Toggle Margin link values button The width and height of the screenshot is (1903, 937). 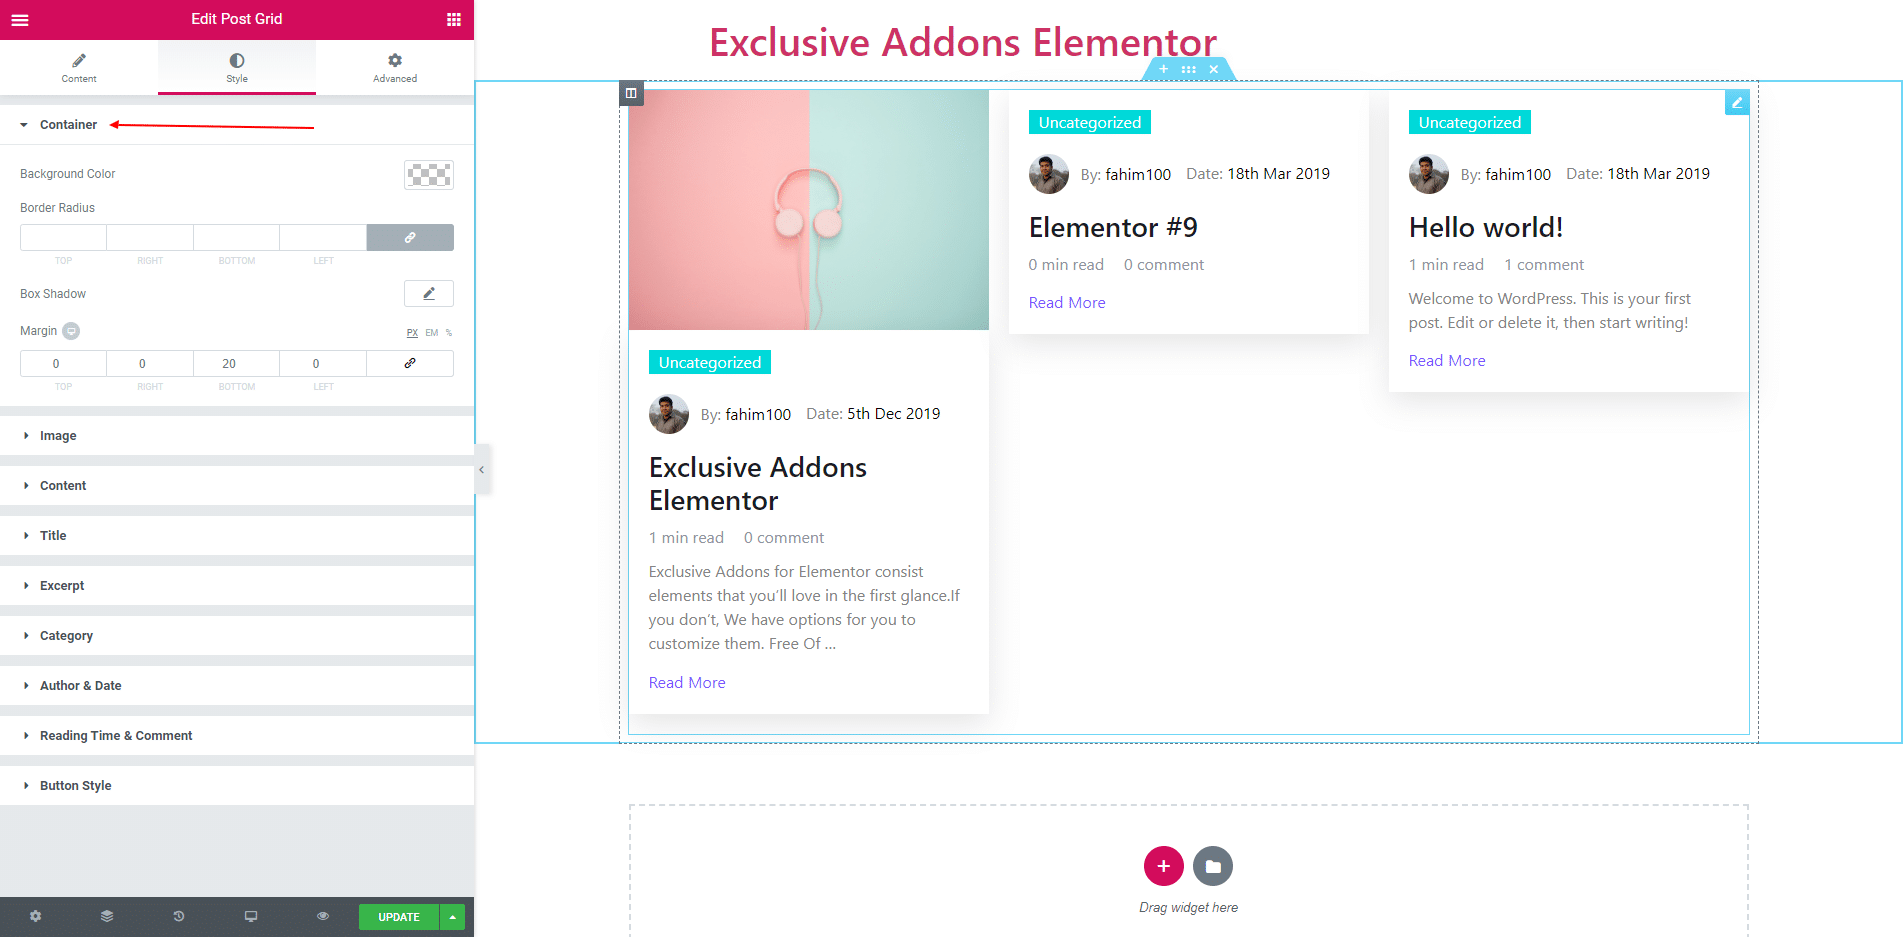pyautogui.click(x=410, y=363)
